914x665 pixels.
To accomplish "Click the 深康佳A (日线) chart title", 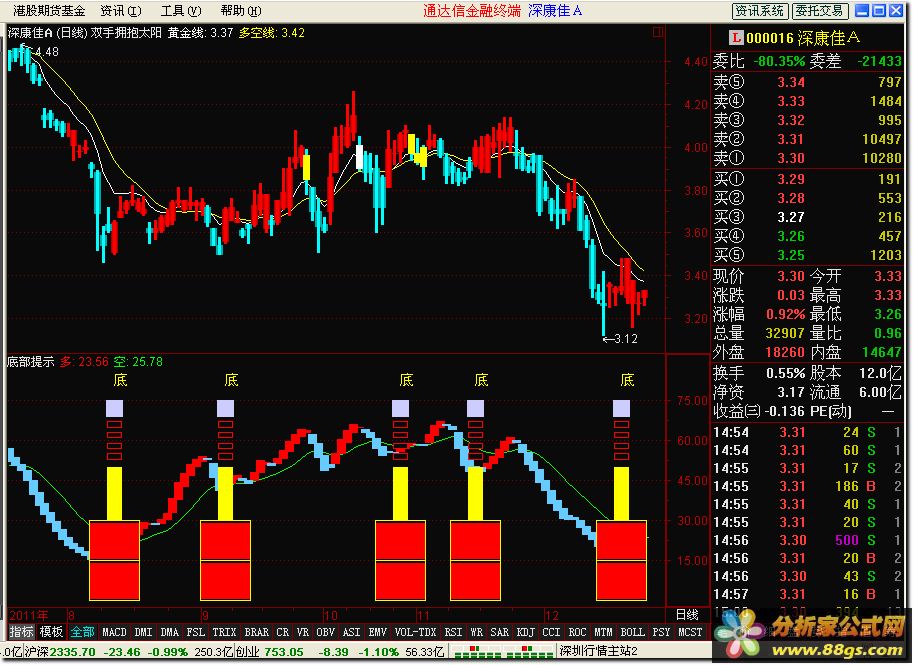I will (x=47, y=33).
